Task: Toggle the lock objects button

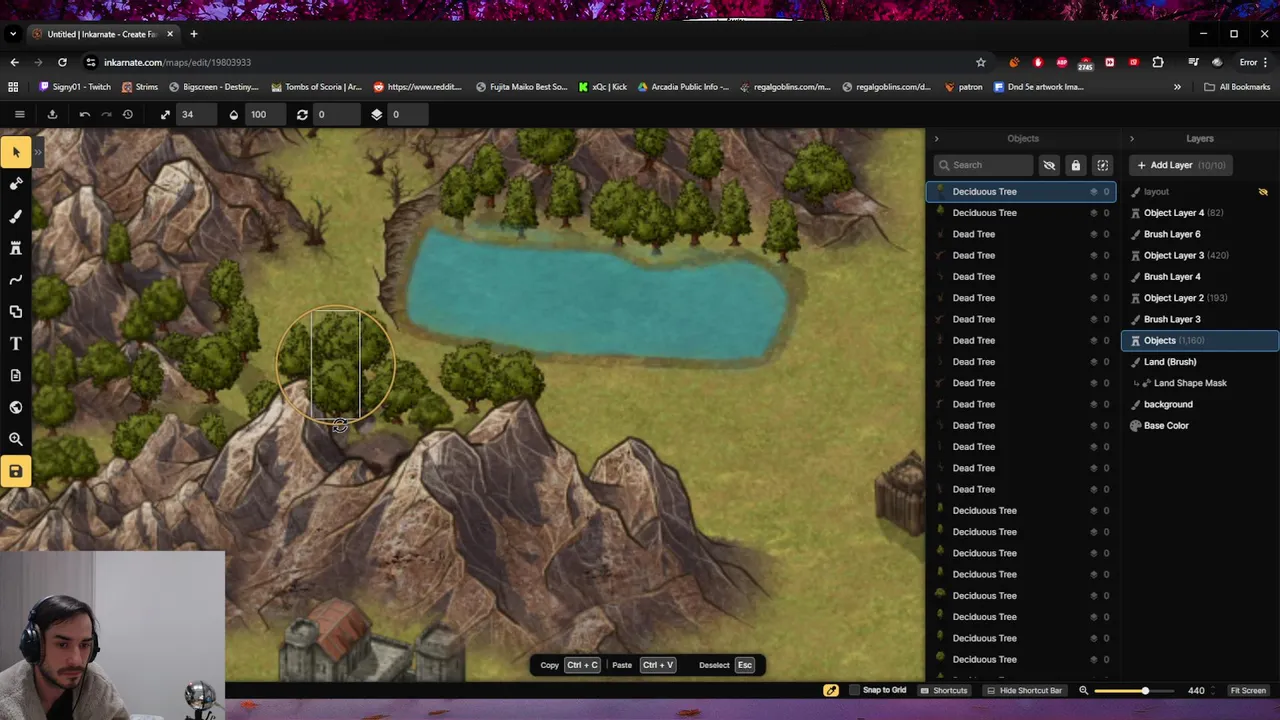Action: click(1075, 165)
